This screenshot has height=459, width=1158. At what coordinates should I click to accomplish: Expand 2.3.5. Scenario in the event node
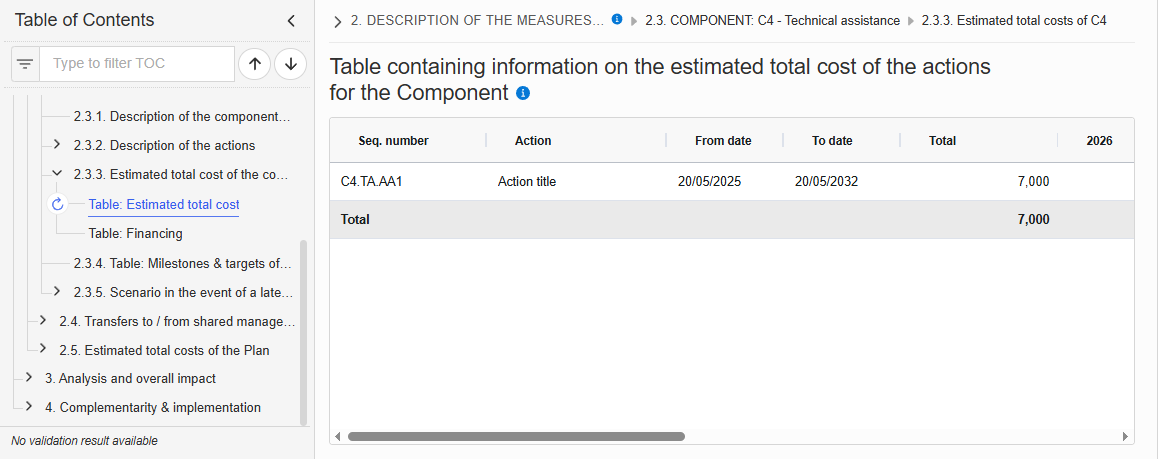(57, 291)
